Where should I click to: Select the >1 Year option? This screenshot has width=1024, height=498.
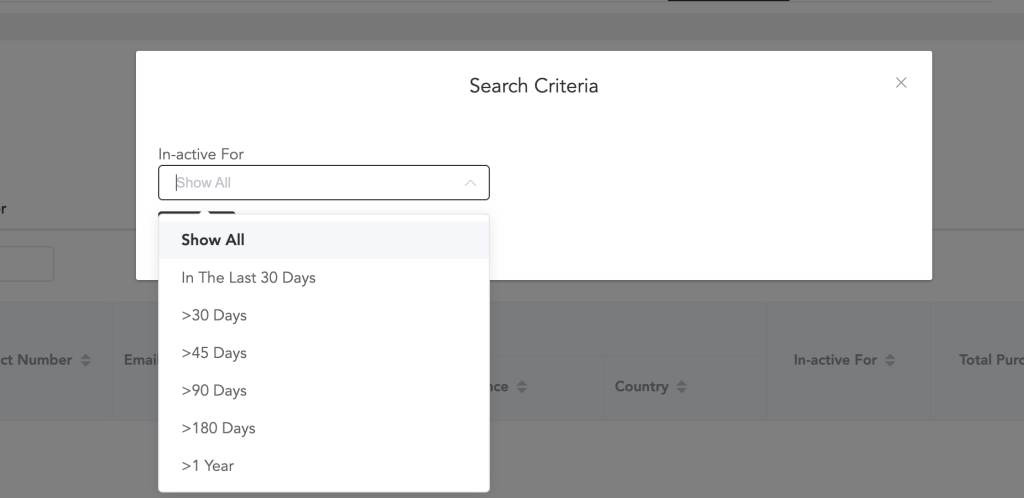(x=324, y=466)
